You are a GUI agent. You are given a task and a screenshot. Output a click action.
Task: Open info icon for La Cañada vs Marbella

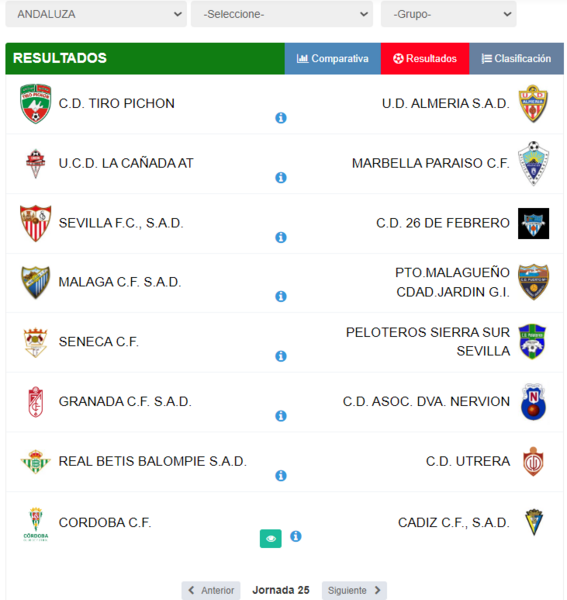coord(281,178)
